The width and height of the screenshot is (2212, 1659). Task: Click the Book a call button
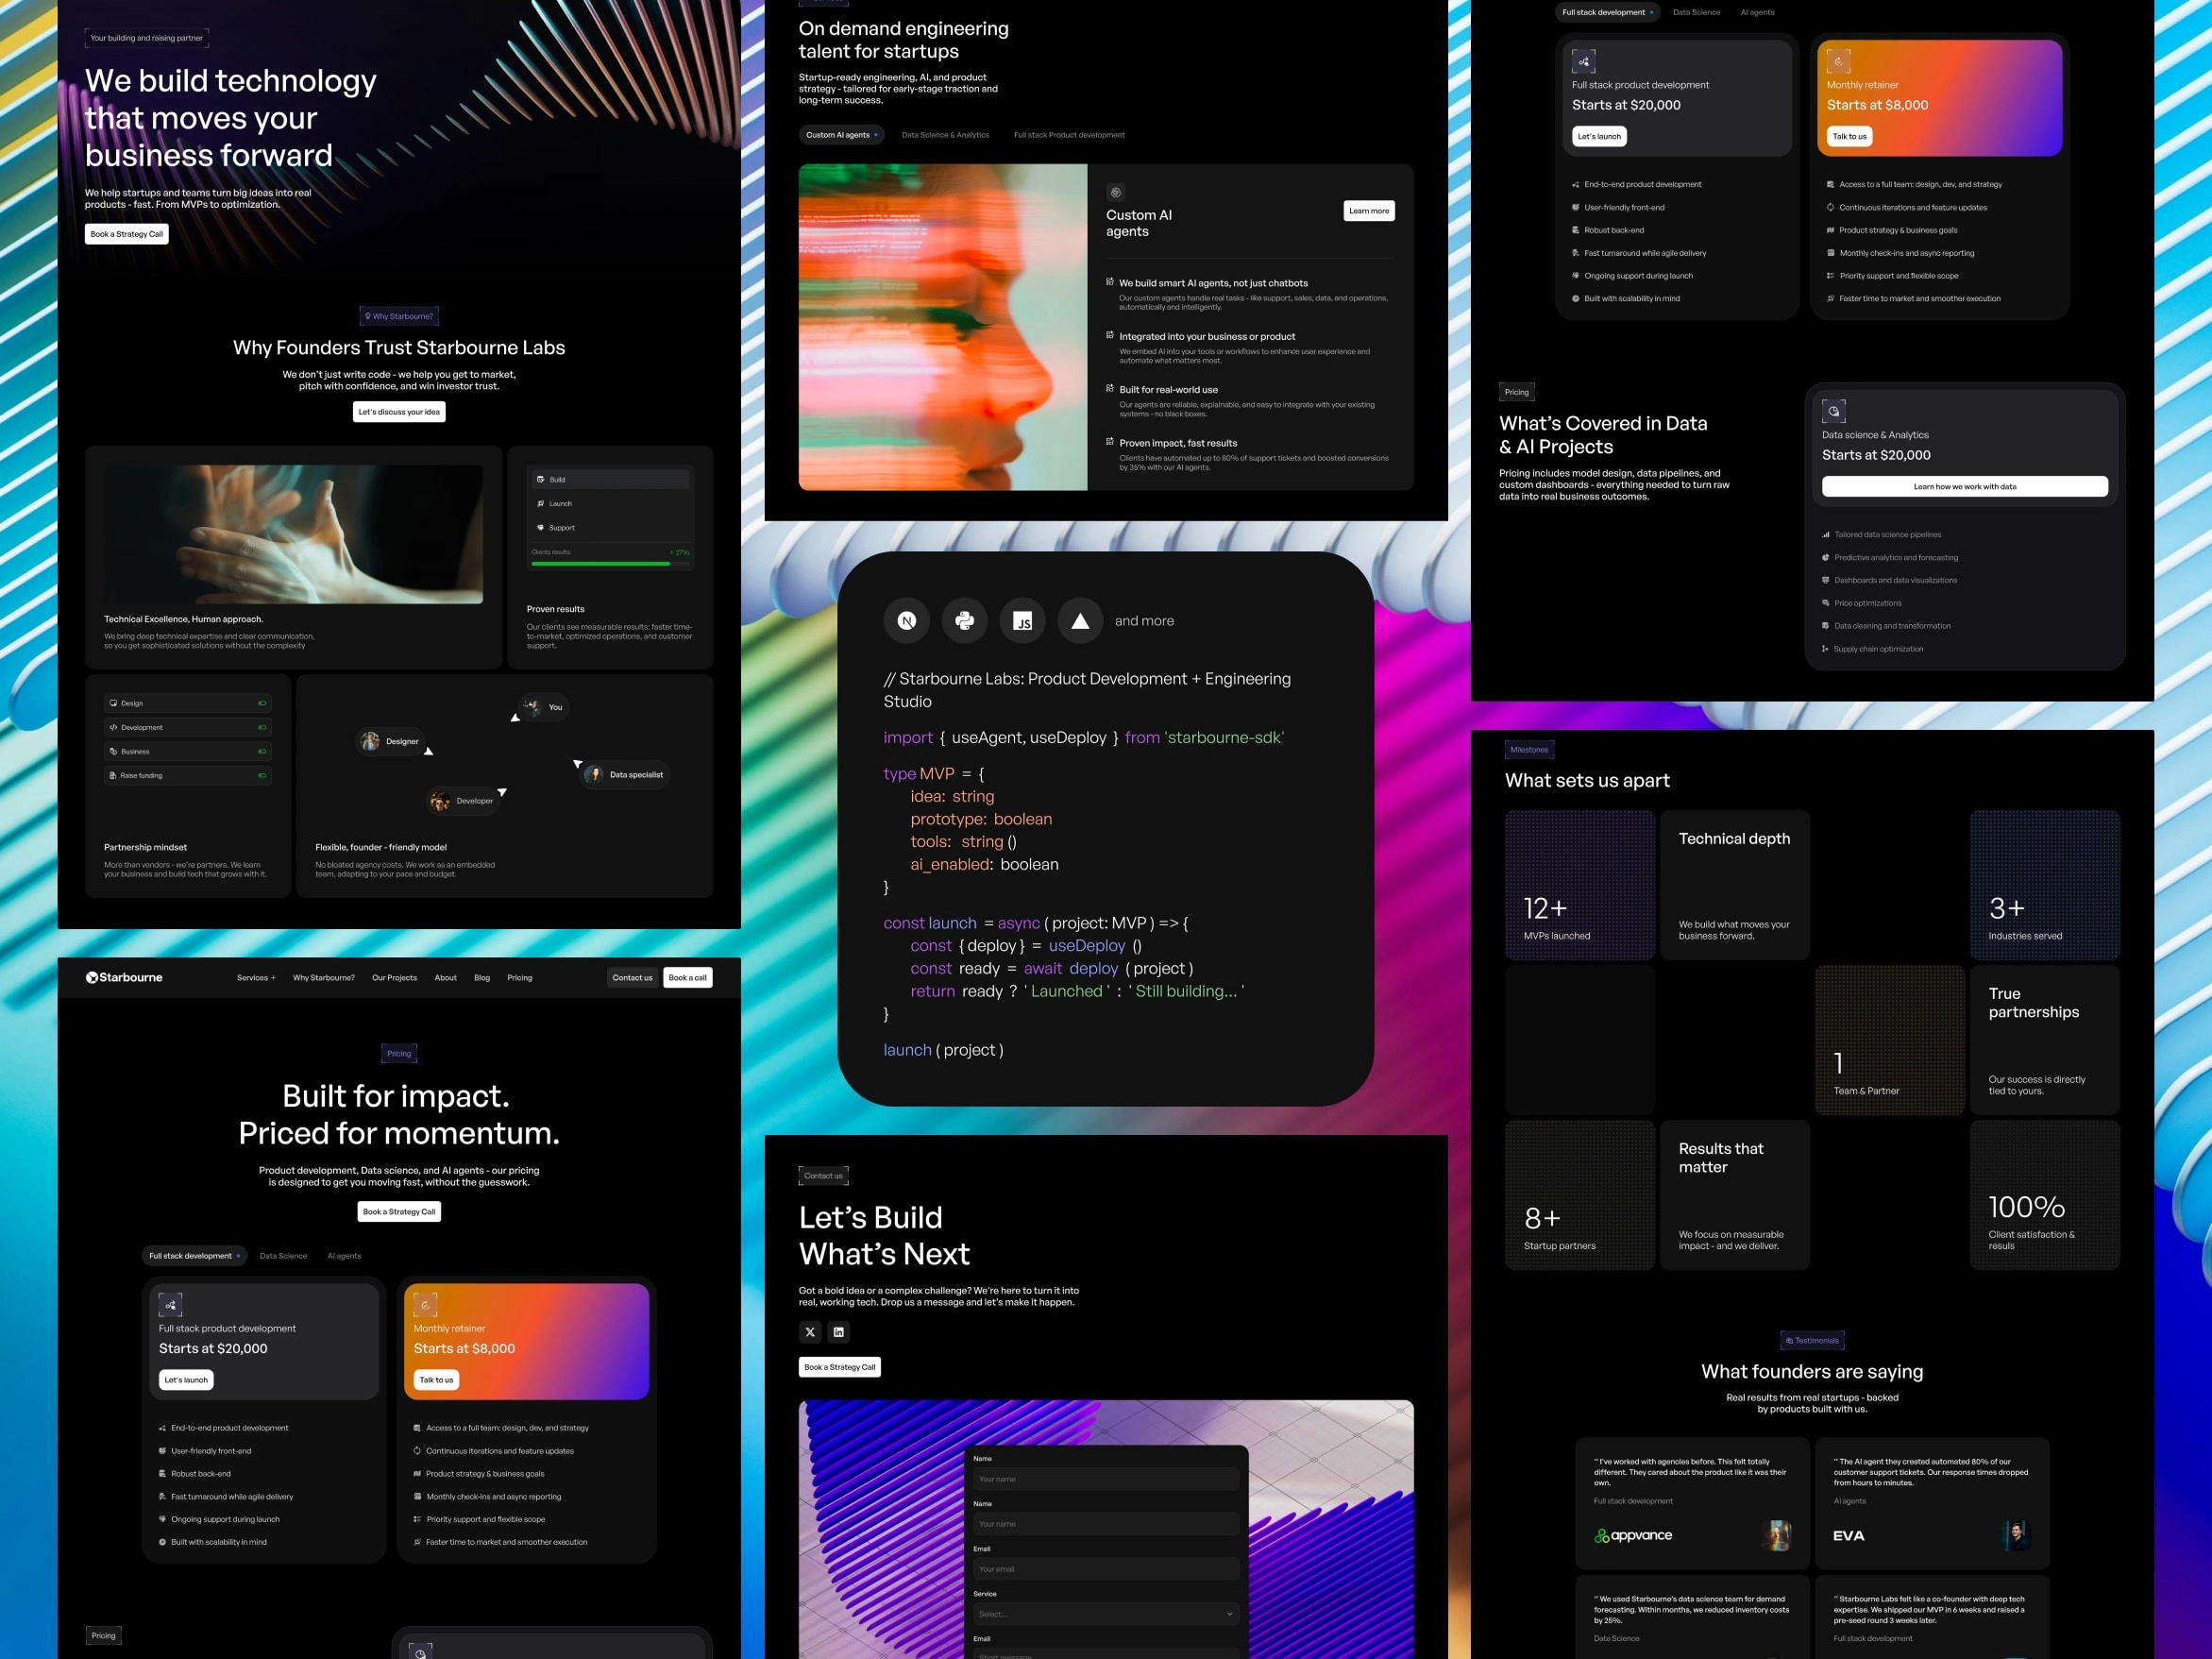point(688,978)
